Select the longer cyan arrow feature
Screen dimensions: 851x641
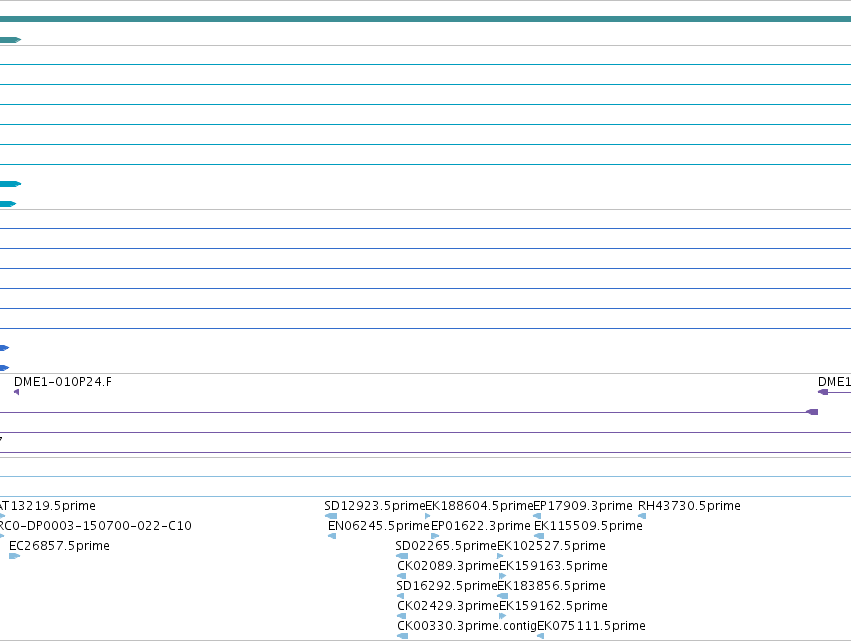(10, 184)
